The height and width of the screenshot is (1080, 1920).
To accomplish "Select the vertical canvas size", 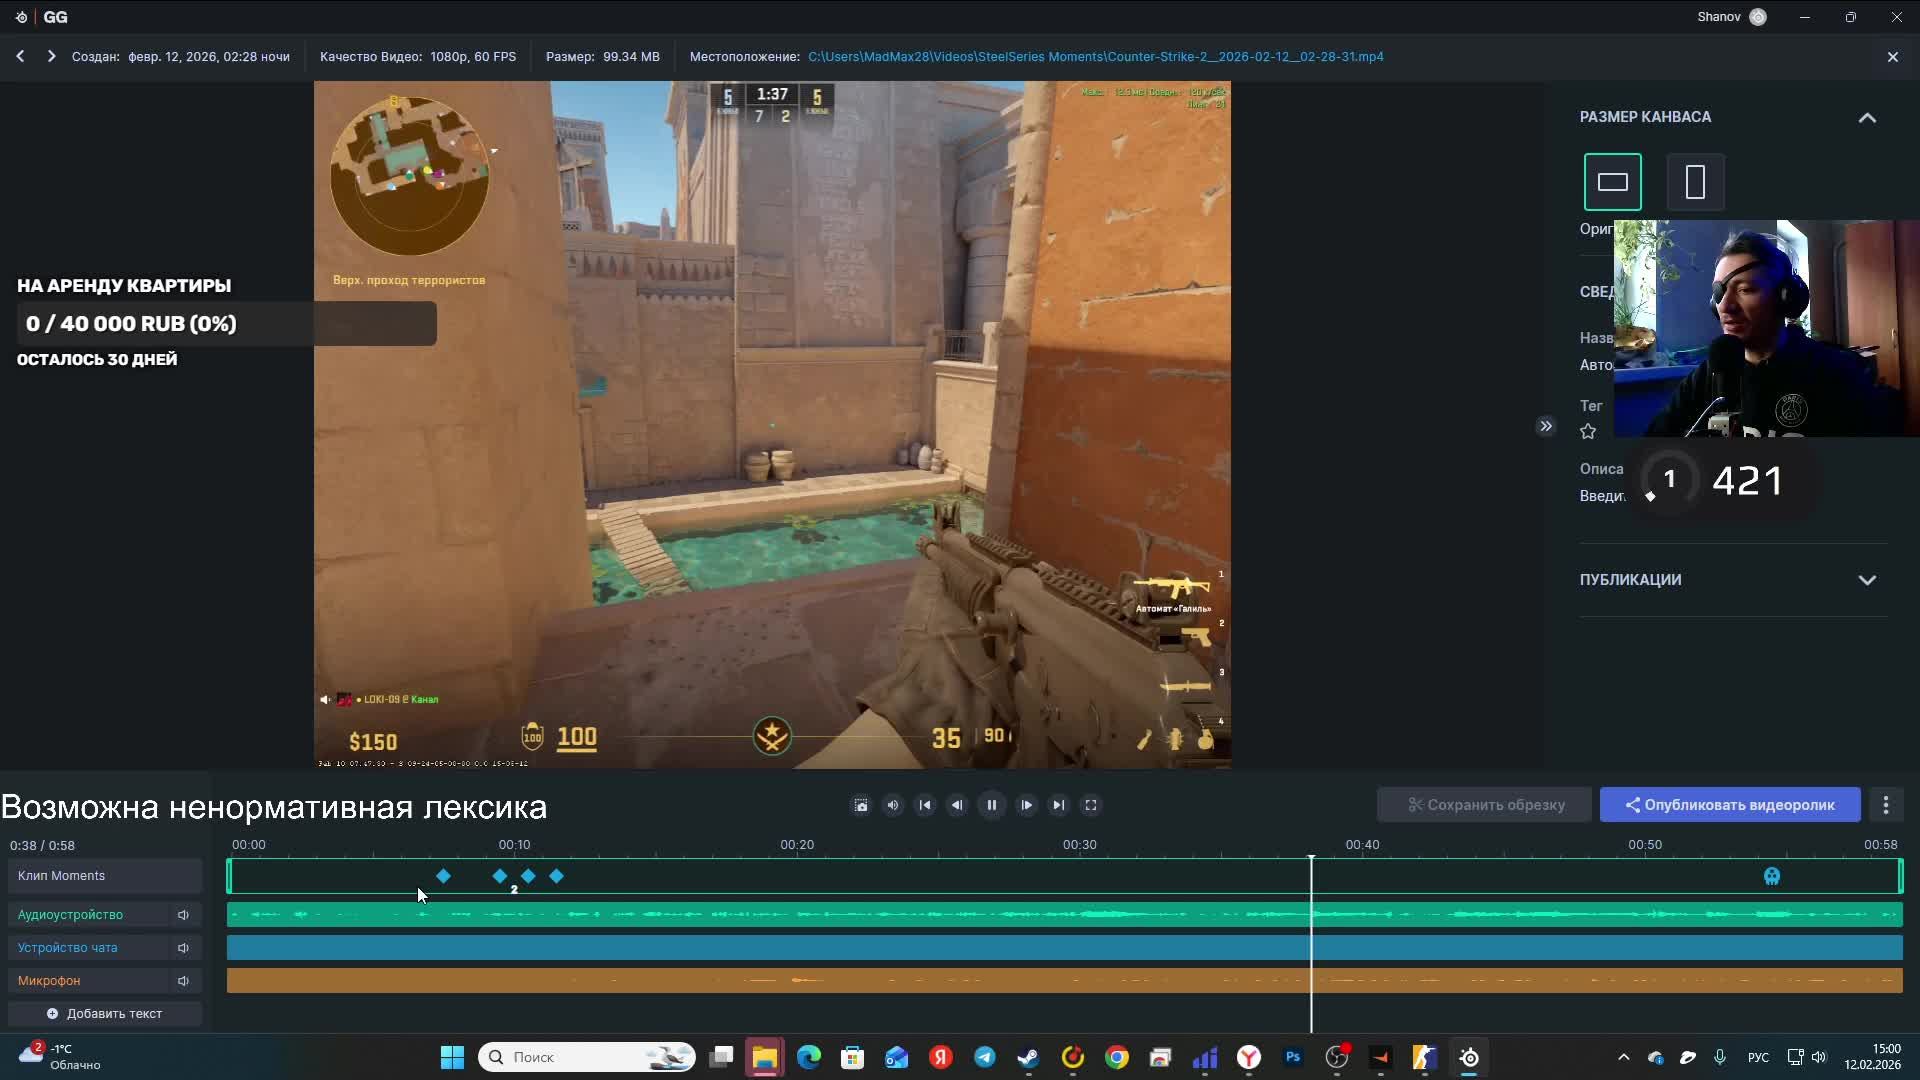I will [x=1695, y=182].
